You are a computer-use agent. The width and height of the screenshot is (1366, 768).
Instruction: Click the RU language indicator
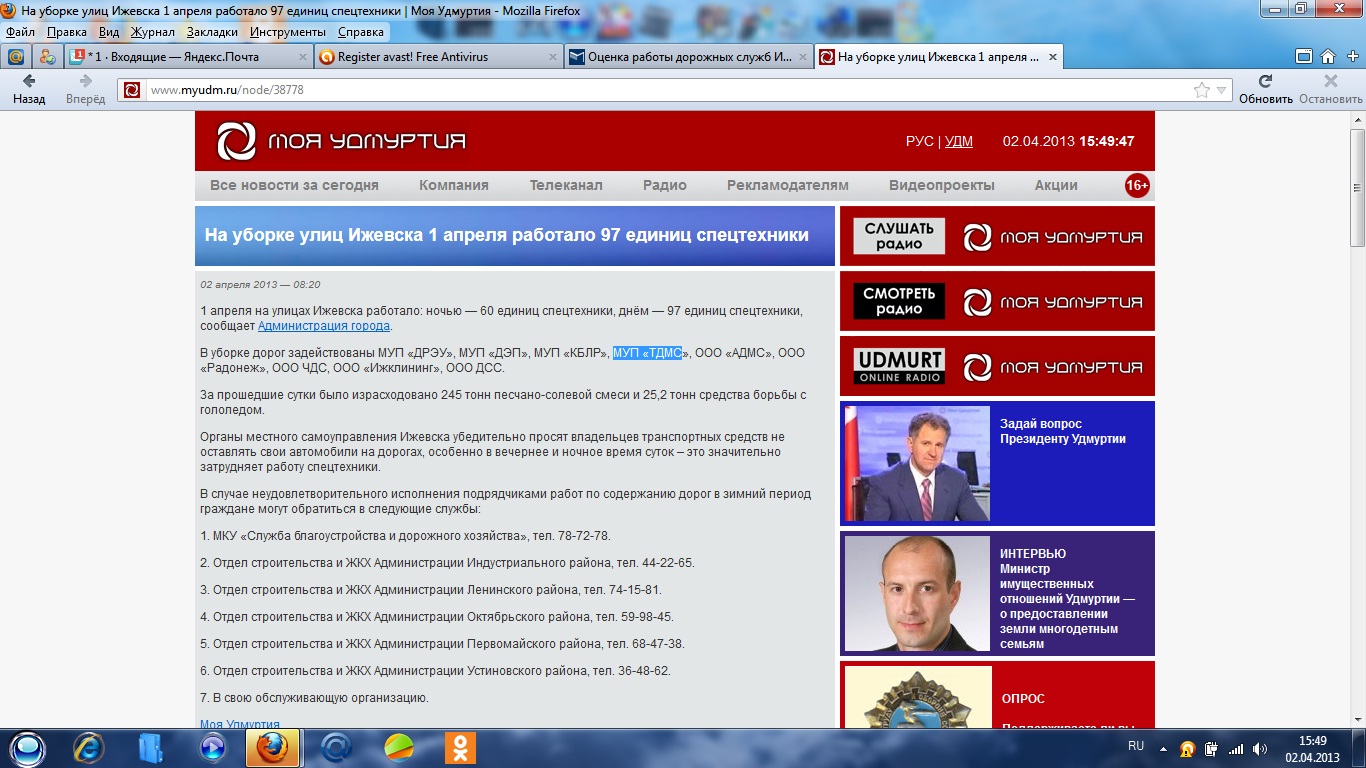click(1136, 746)
